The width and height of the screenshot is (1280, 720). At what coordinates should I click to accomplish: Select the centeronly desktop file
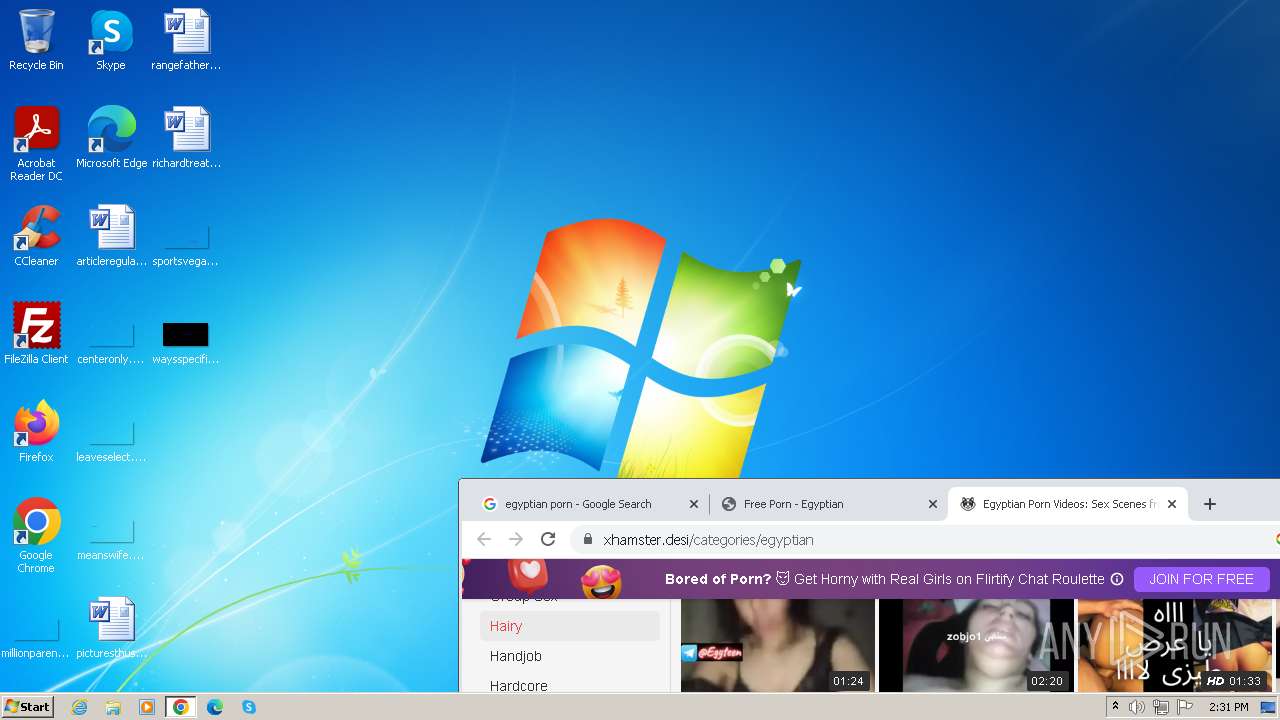[111, 343]
